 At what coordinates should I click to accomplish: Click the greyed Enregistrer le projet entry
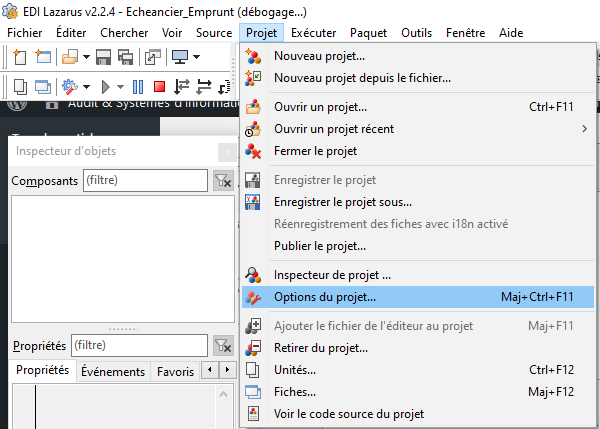418,180
